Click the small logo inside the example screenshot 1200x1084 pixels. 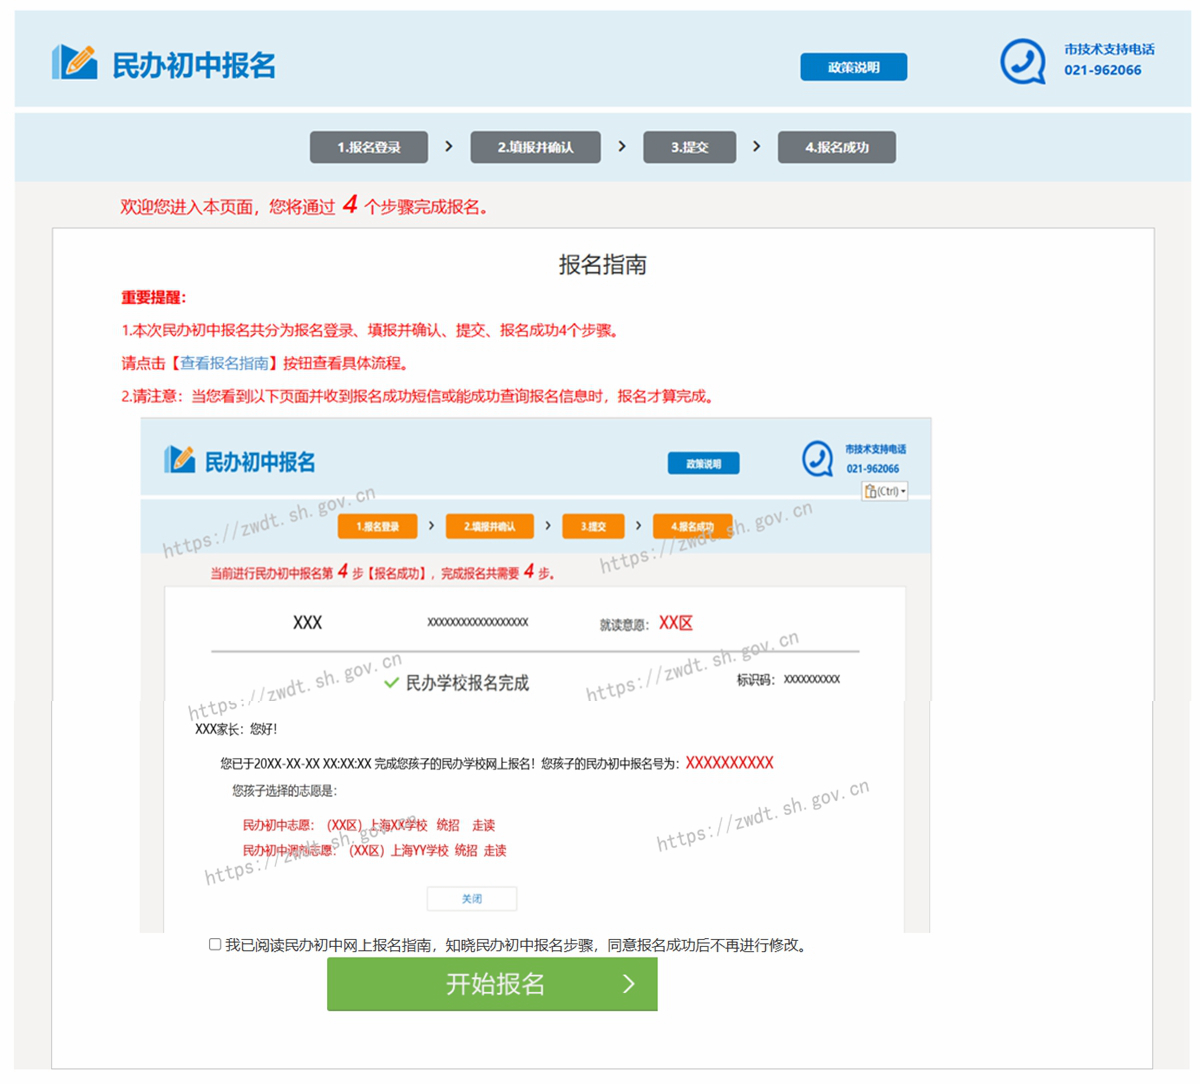179,460
